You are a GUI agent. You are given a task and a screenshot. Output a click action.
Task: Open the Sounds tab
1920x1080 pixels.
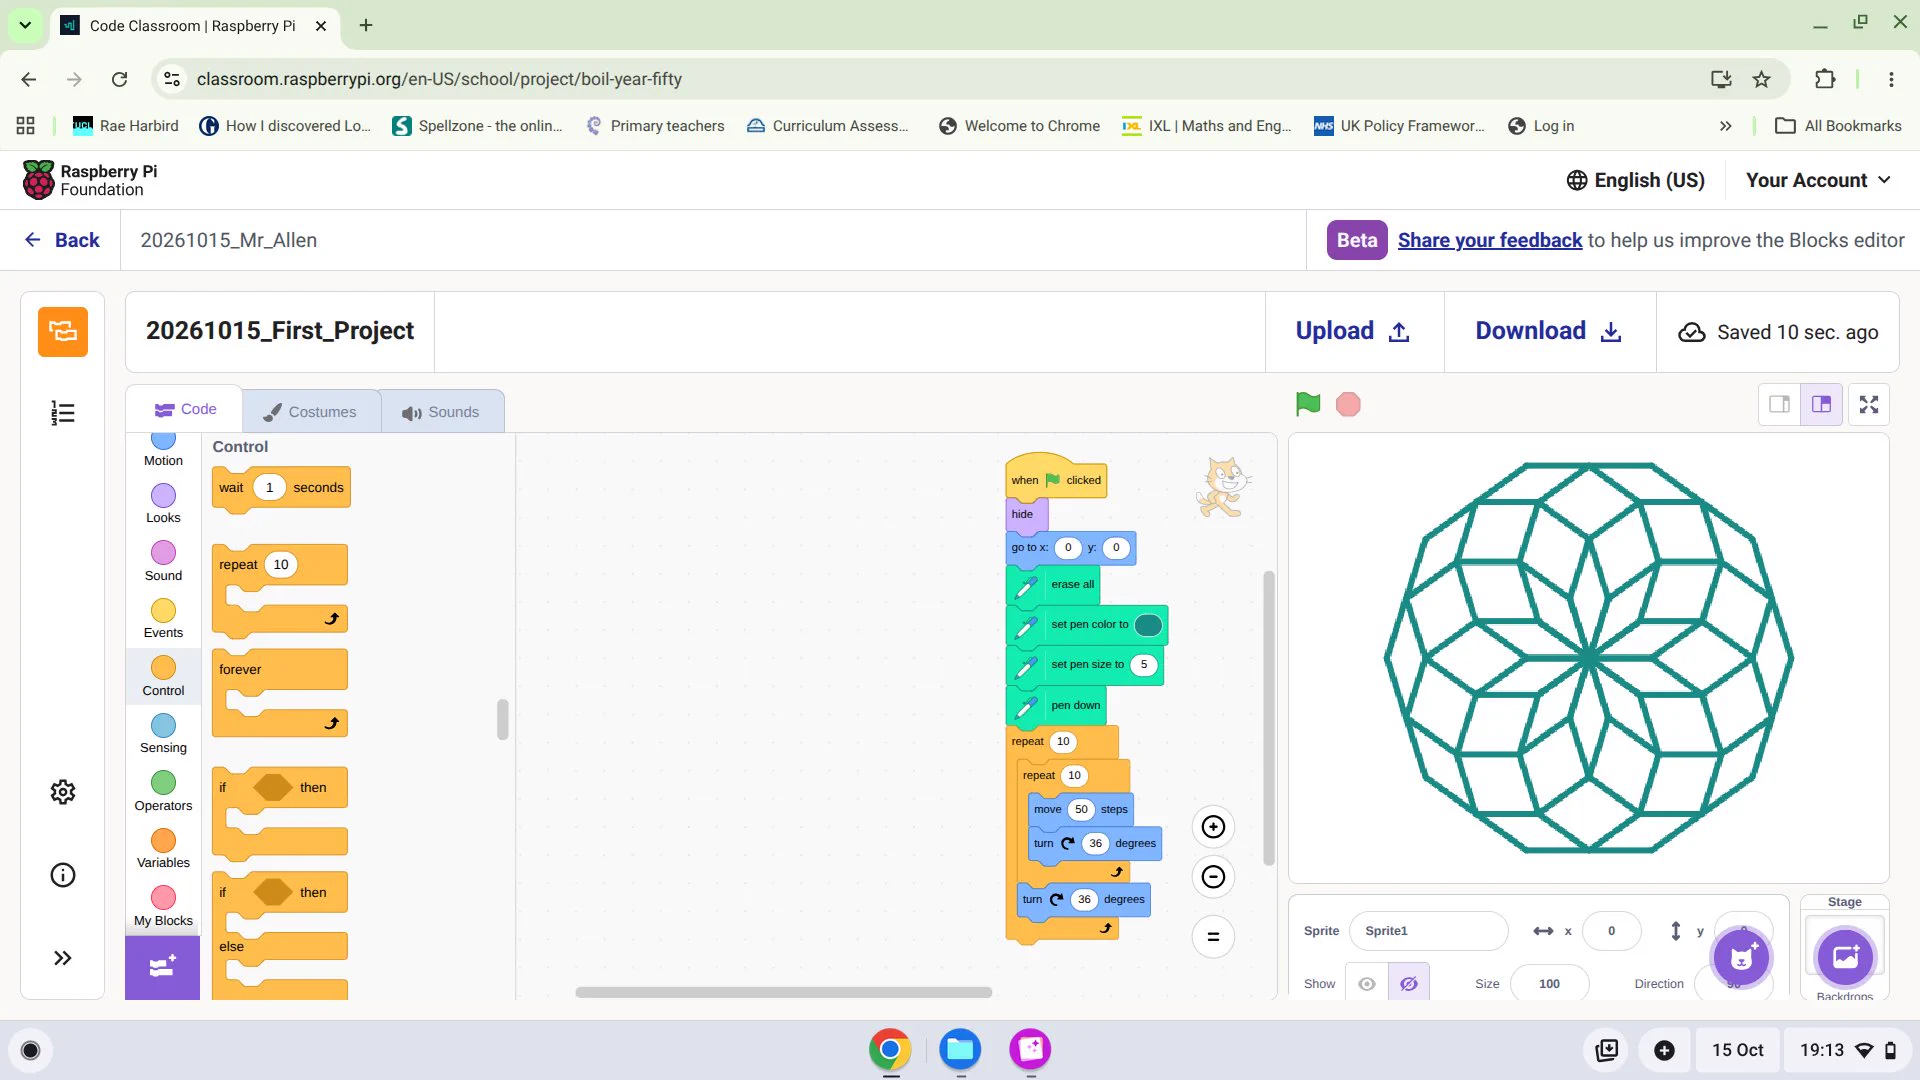[x=442, y=412]
